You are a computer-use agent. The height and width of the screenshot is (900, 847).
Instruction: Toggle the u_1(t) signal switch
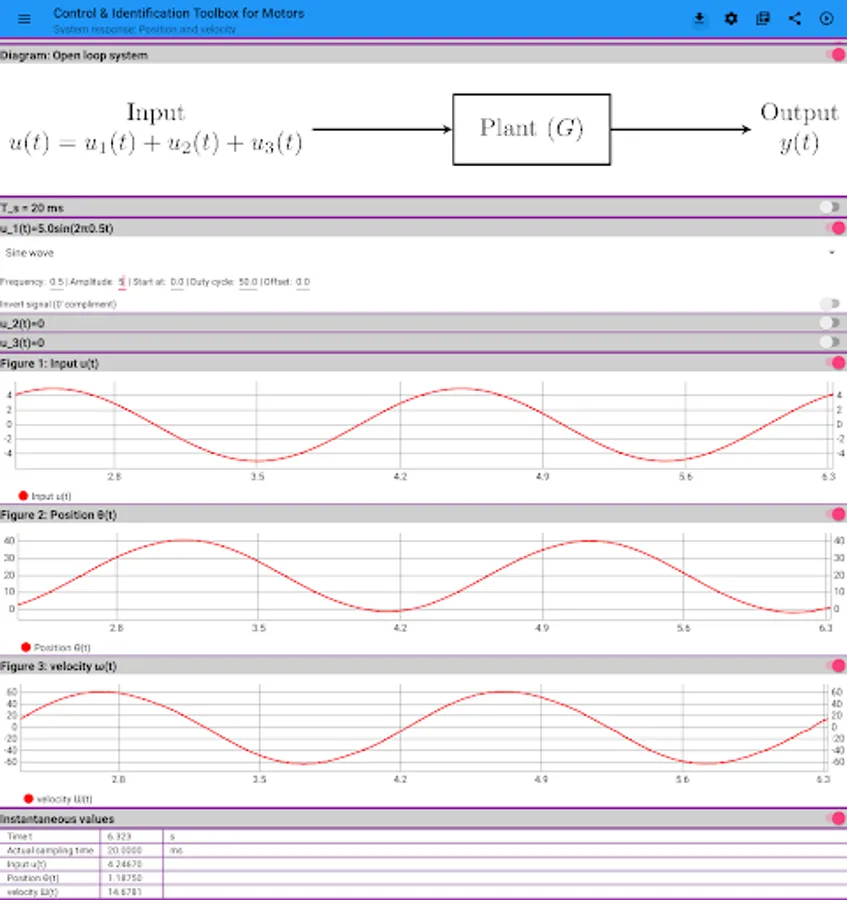tap(834, 228)
